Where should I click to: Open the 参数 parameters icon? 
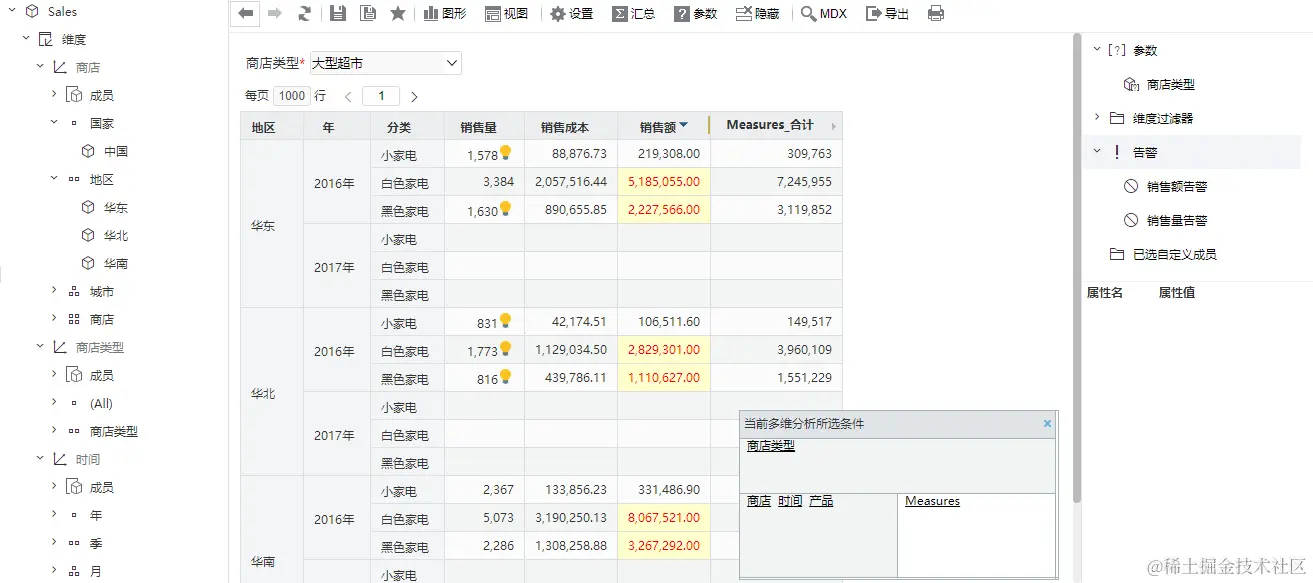695,13
